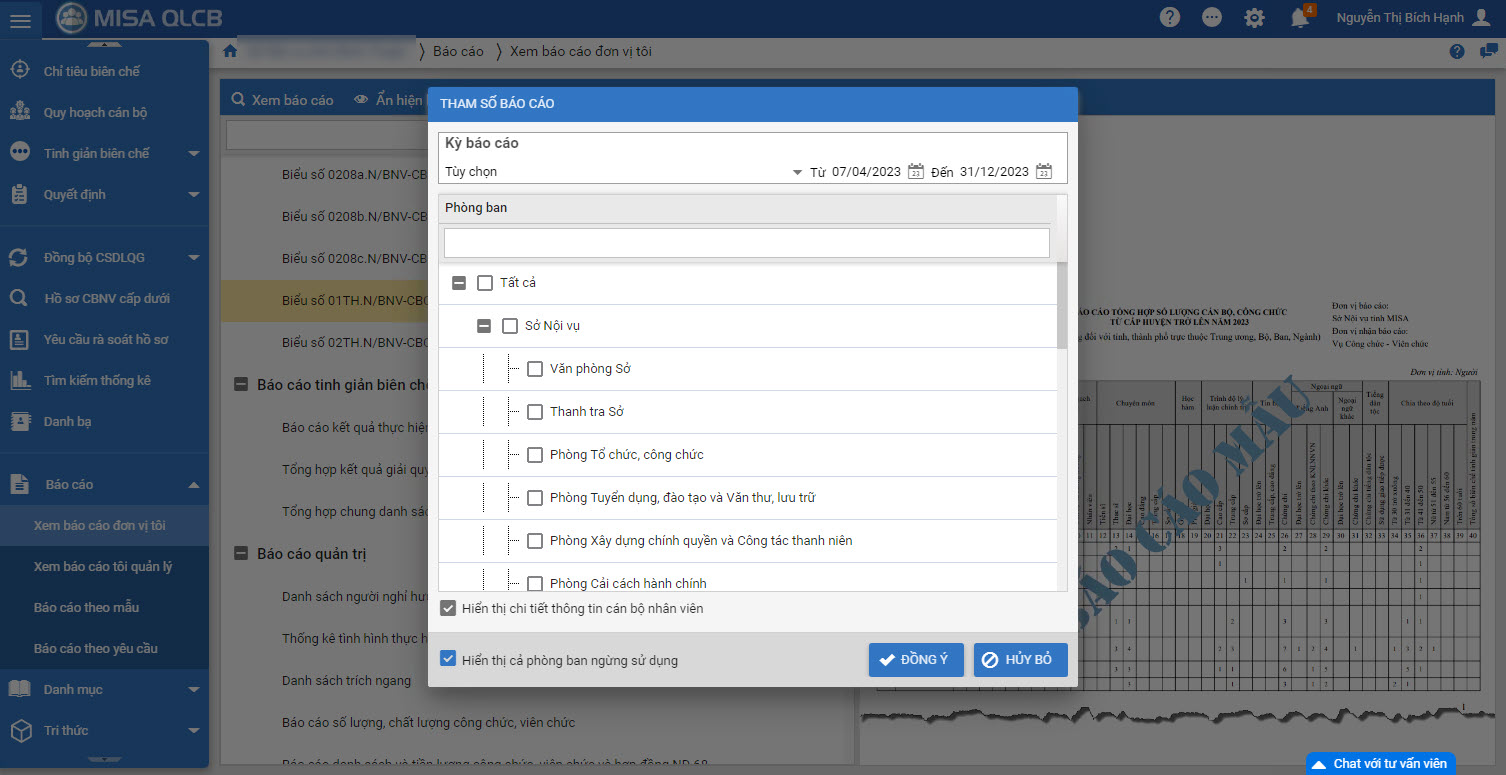Open the 'Tùy chọn' report period dropdown
The width and height of the screenshot is (1506, 775).
pyautogui.click(x=797, y=172)
